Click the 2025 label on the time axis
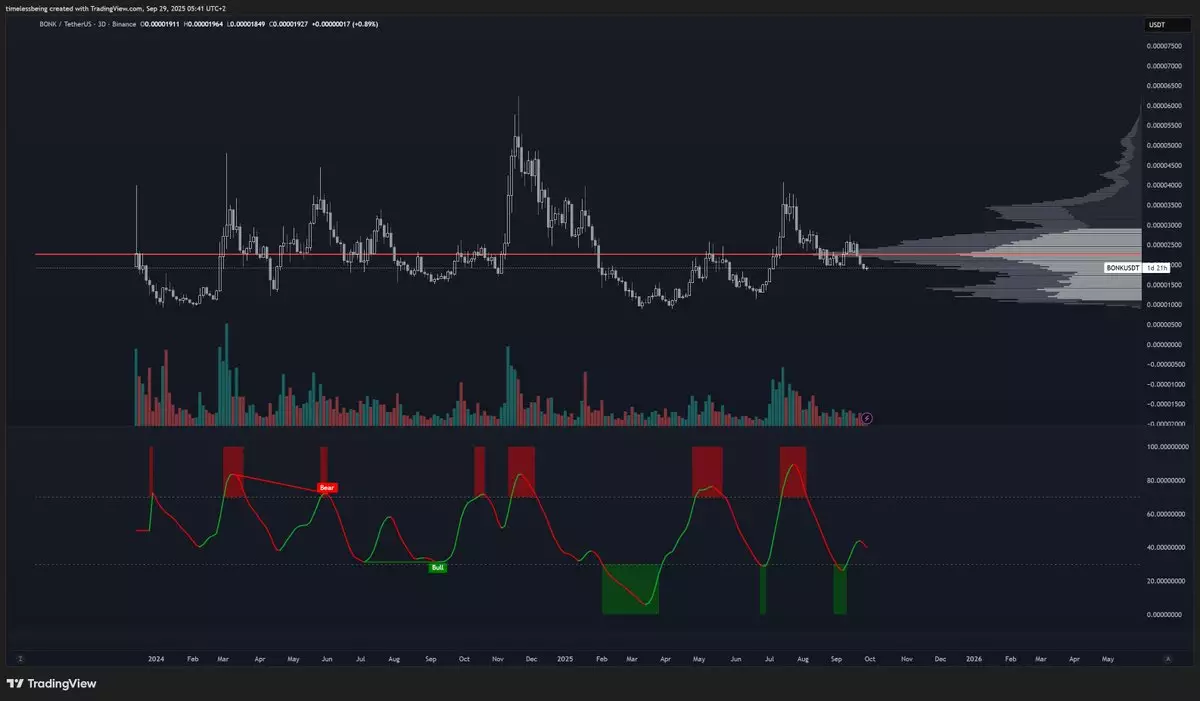Viewport: 1200px width, 701px height. click(x=565, y=660)
